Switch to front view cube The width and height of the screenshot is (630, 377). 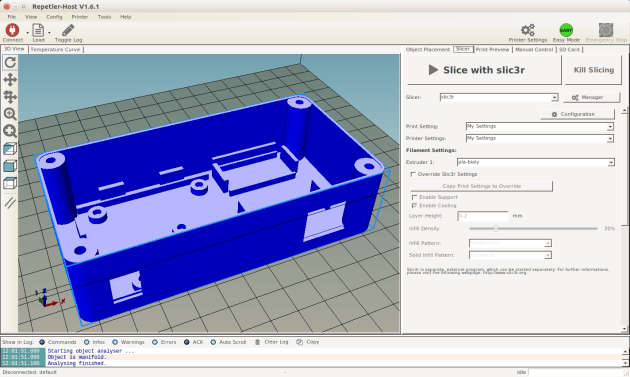tap(10, 166)
